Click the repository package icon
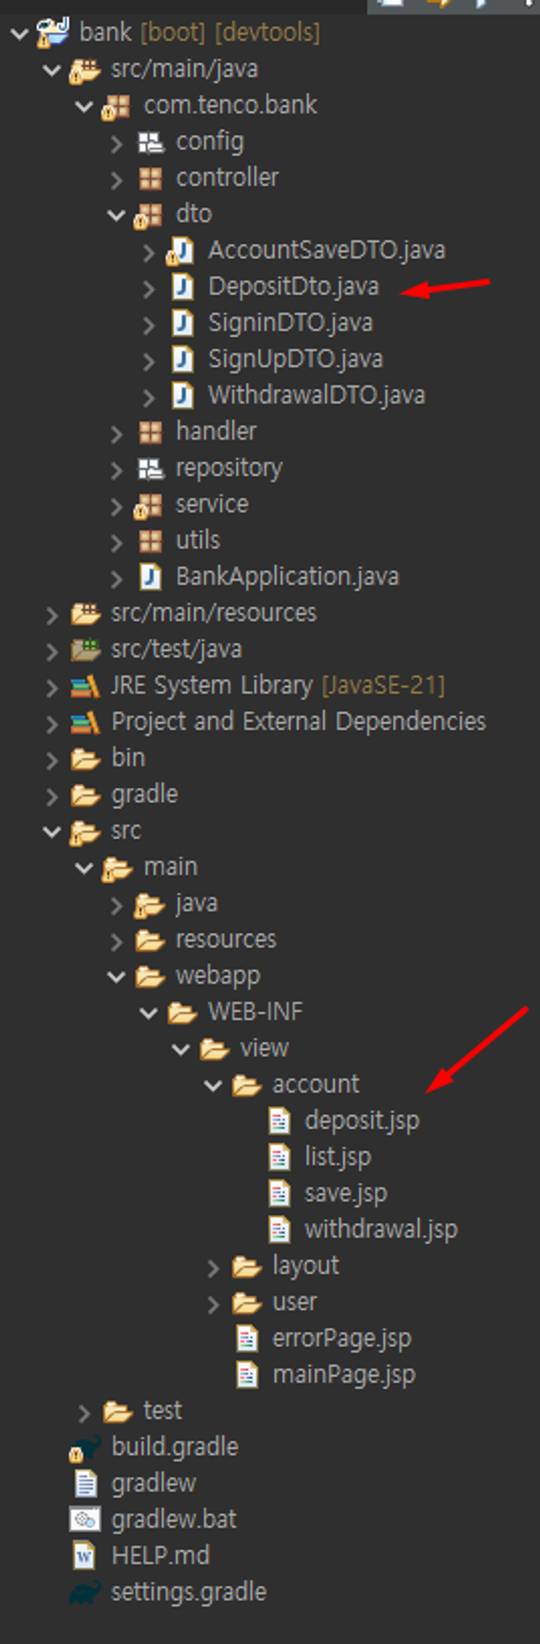Image resolution: width=540 pixels, height=1644 pixels. (x=150, y=468)
